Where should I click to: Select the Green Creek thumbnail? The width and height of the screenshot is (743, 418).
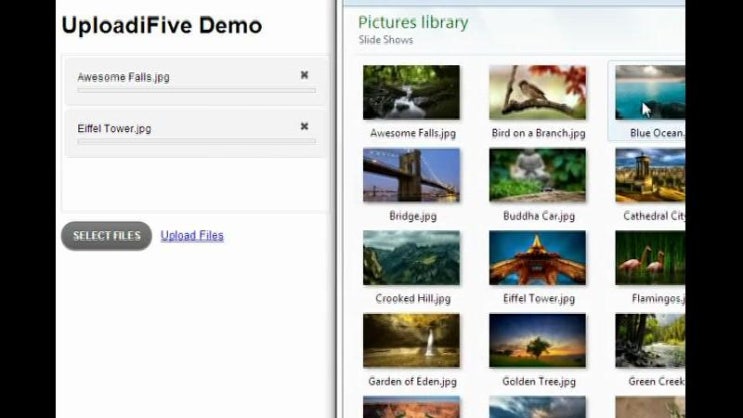coord(650,340)
